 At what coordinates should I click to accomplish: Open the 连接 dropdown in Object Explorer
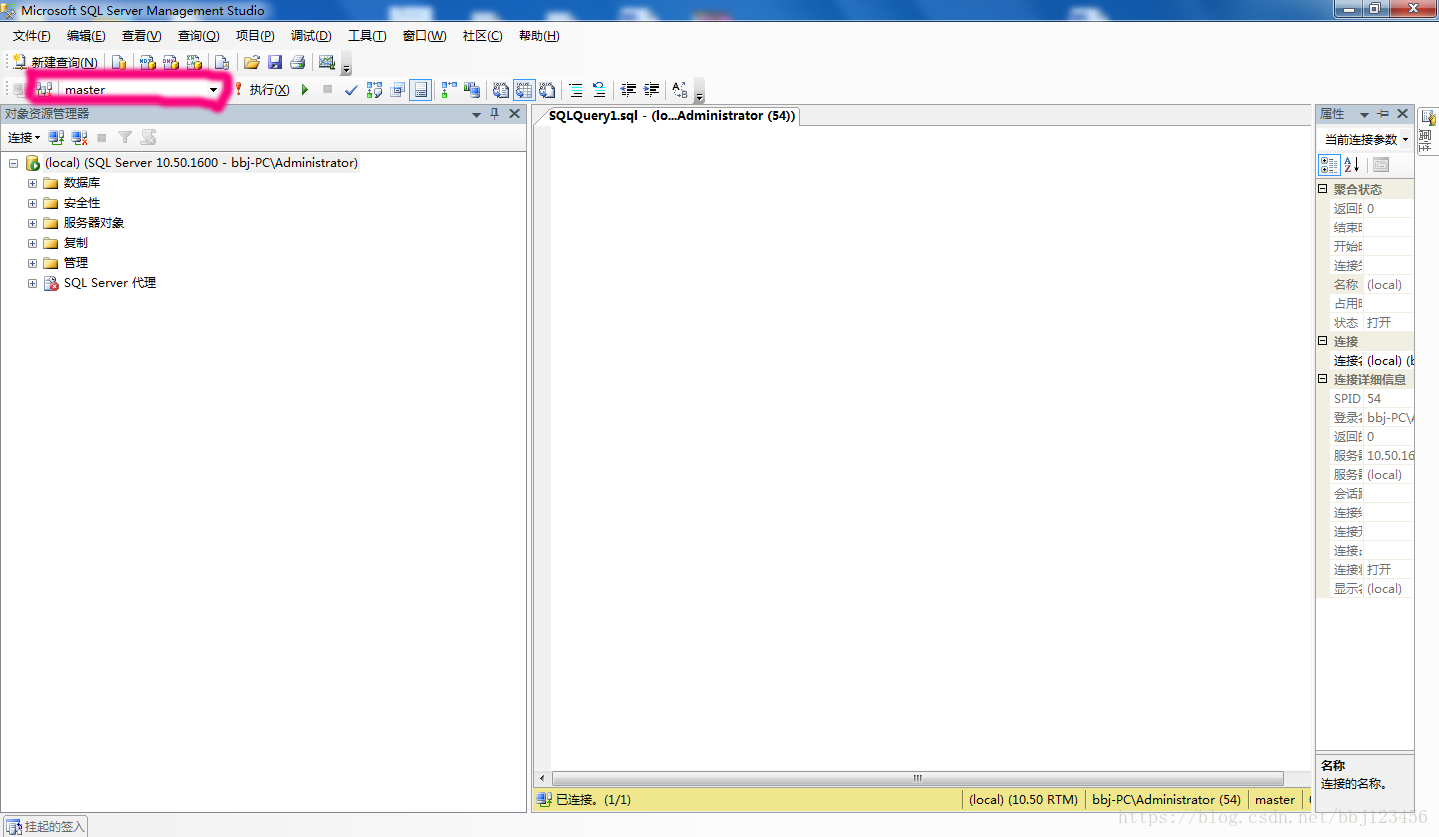[x=24, y=137]
